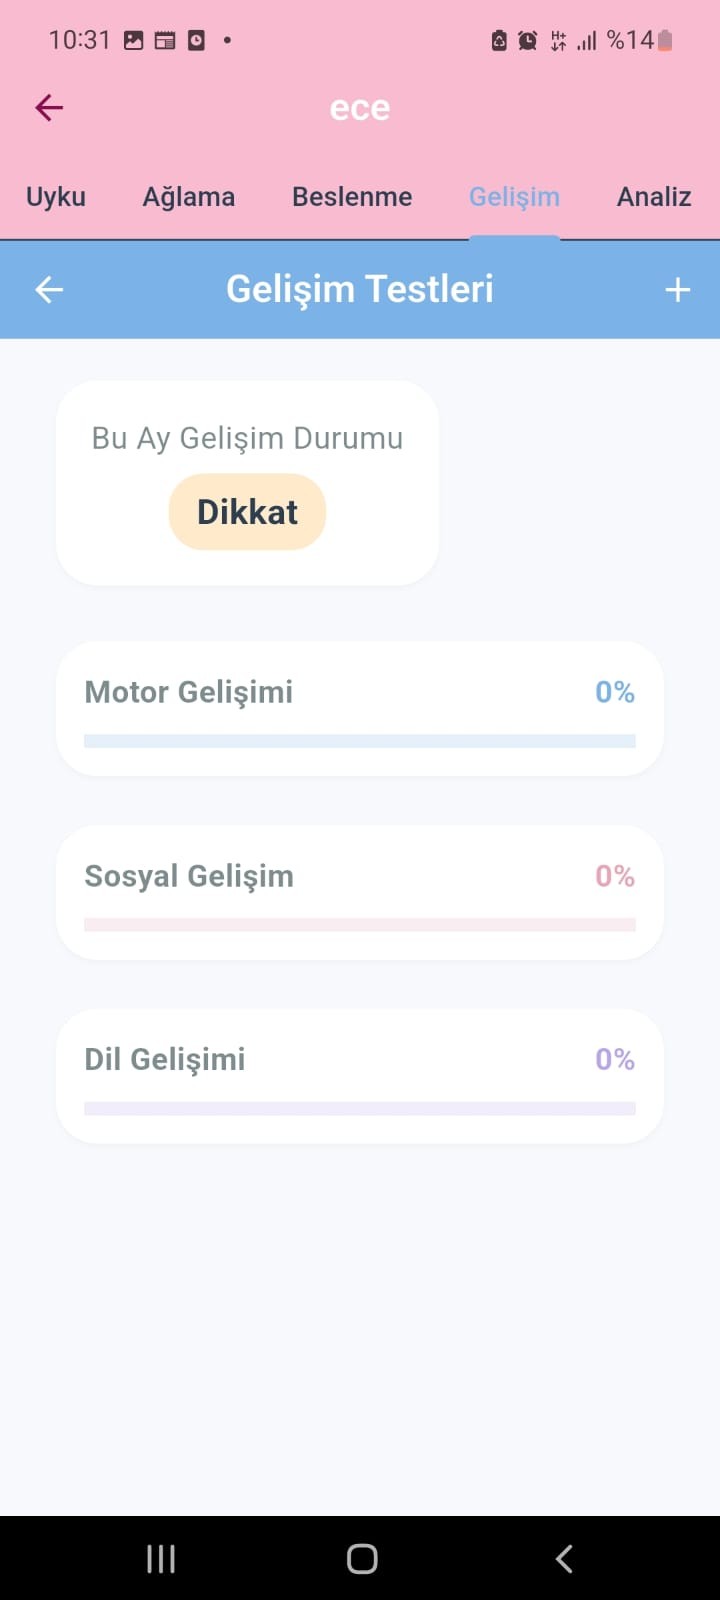
Task: Tap the alarm icon in status bar
Action: coord(527,41)
